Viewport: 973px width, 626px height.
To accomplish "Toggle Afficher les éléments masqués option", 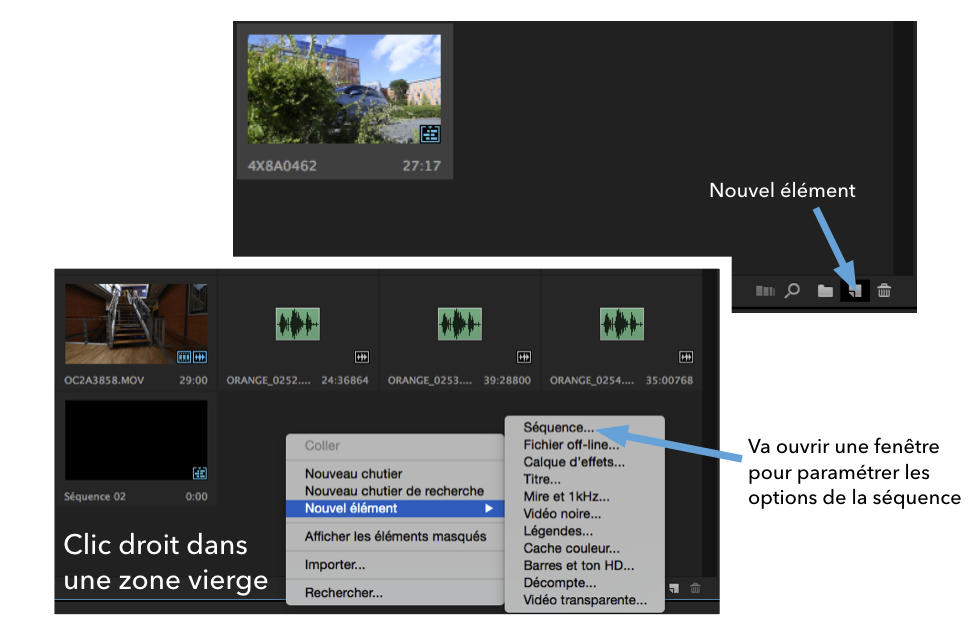I will tap(395, 537).
